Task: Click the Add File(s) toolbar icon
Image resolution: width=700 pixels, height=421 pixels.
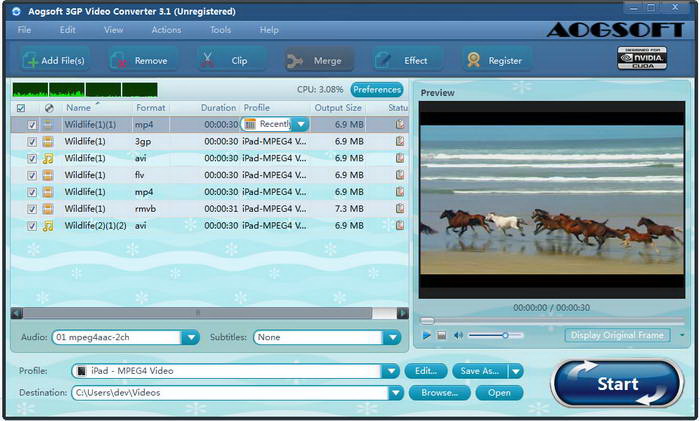Action: [30, 60]
